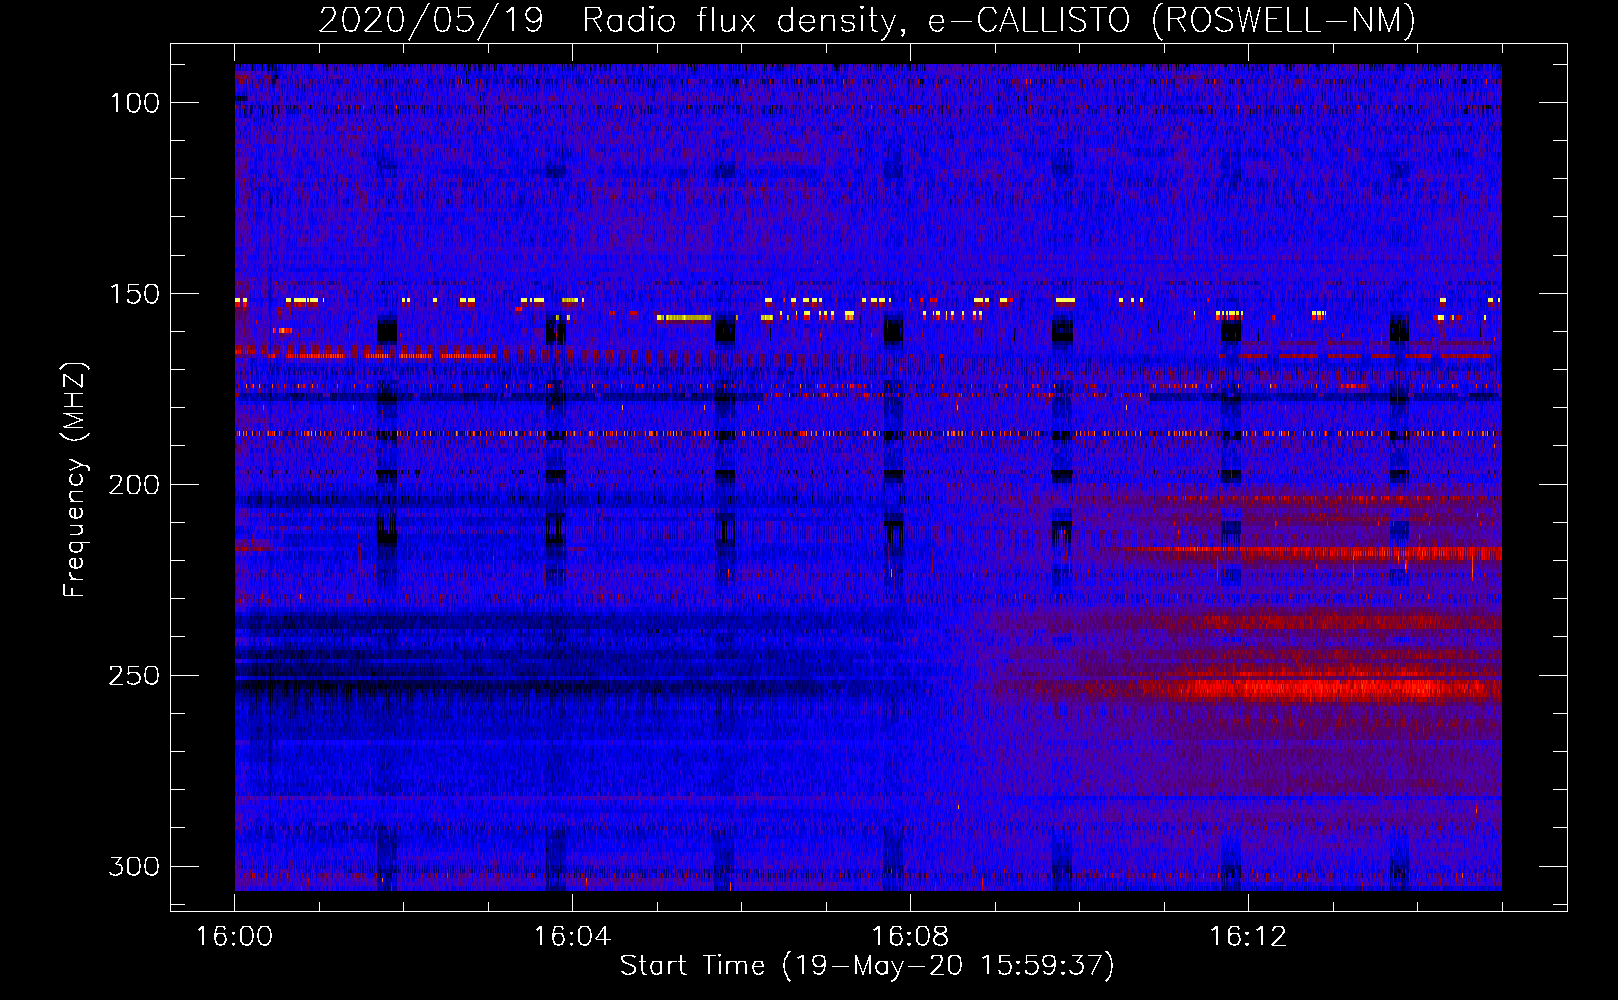Click the 150 frequency tick label
Image resolution: width=1618 pixels, height=1000 pixels.
pyautogui.click(x=135, y=294)
